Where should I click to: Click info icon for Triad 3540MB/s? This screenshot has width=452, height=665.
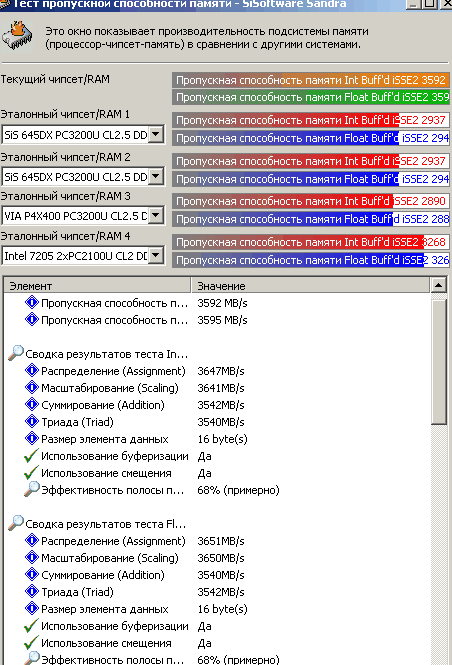(x=32, y=422)
